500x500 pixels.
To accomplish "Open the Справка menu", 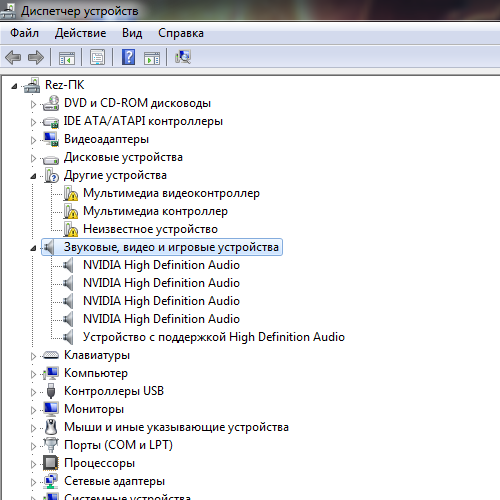I will pyautogui.click(x=181, y=33).
